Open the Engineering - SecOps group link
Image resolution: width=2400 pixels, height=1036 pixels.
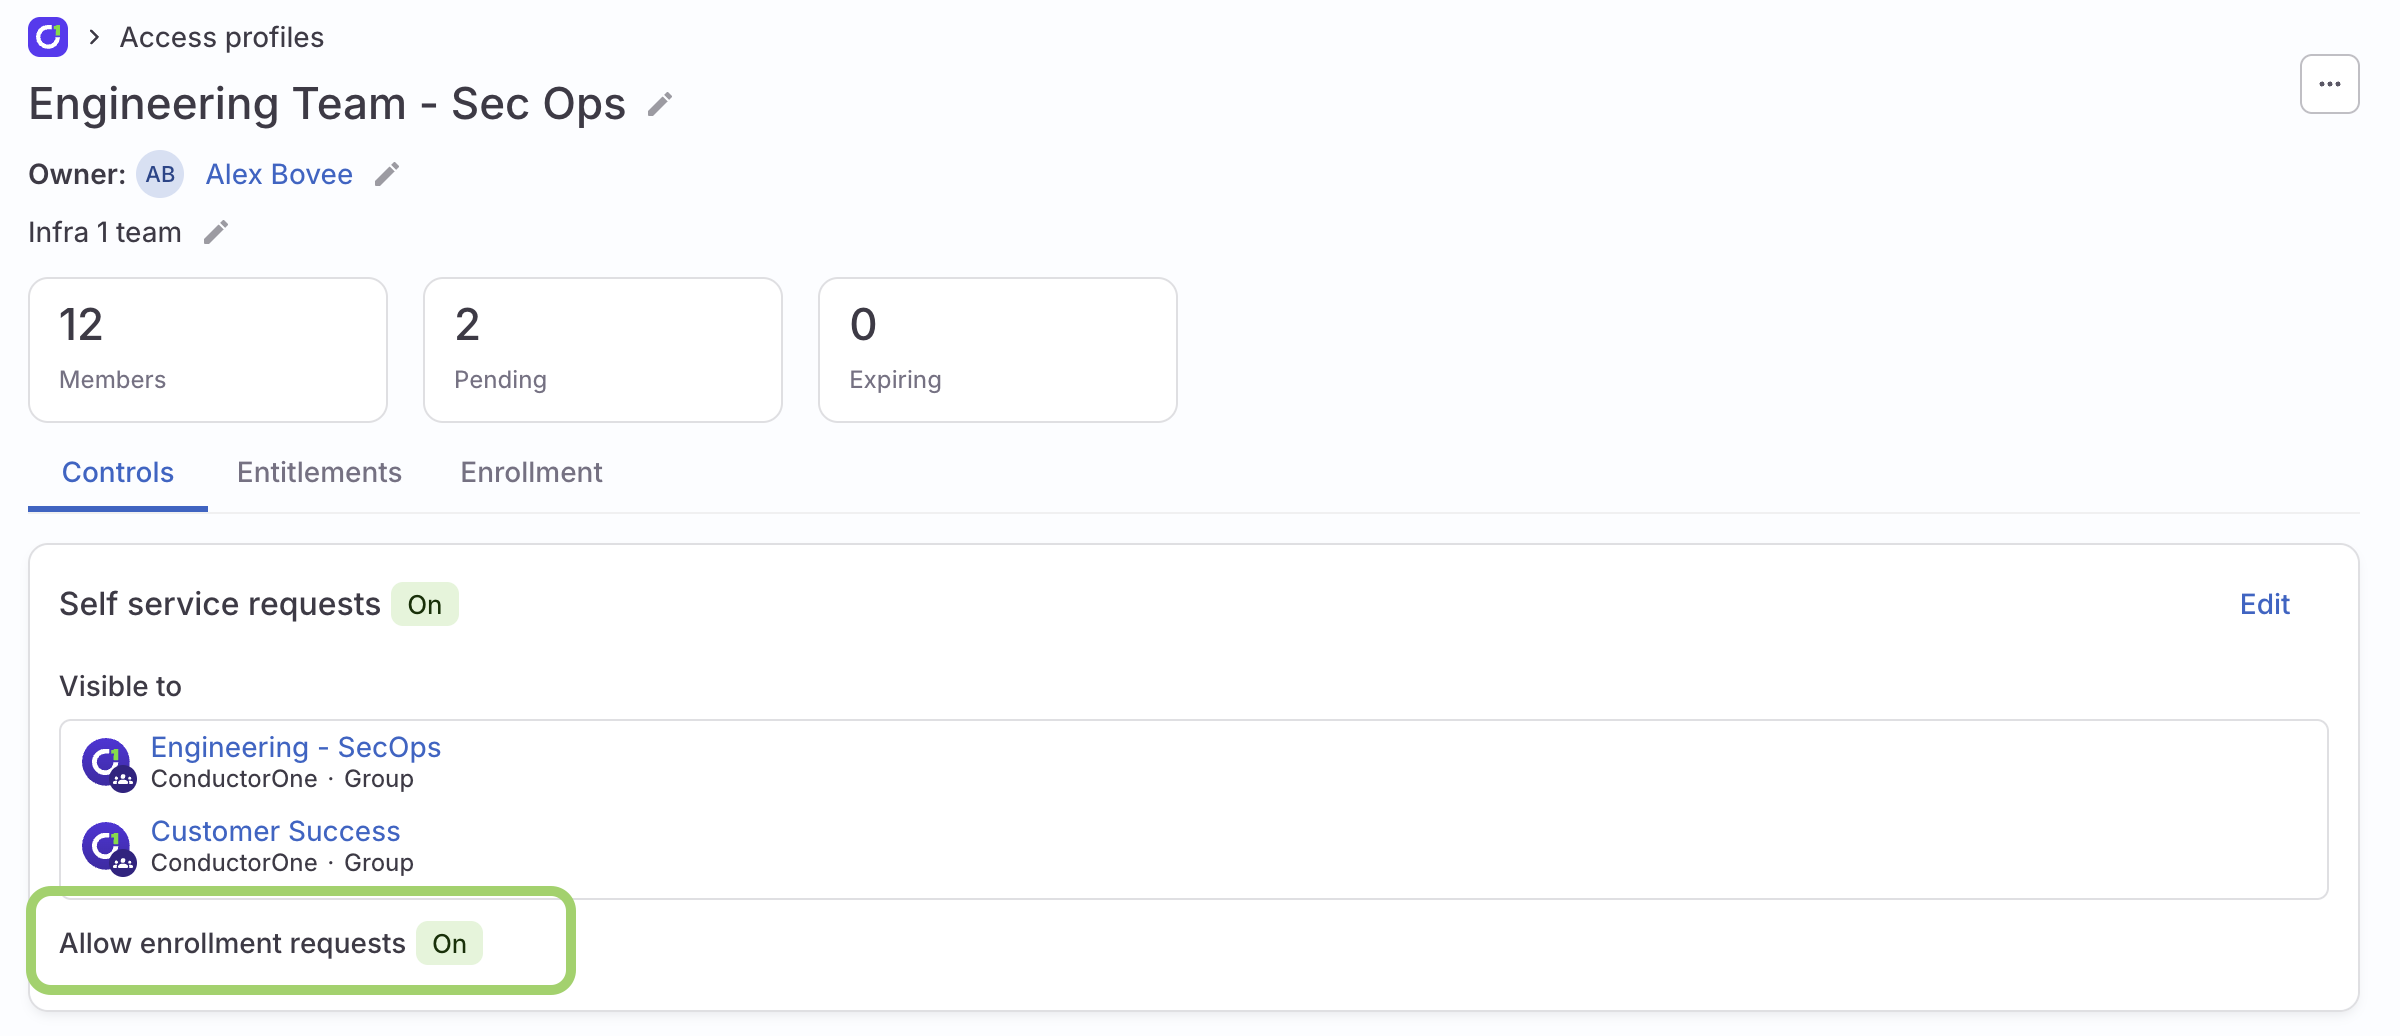coord(296,747)
